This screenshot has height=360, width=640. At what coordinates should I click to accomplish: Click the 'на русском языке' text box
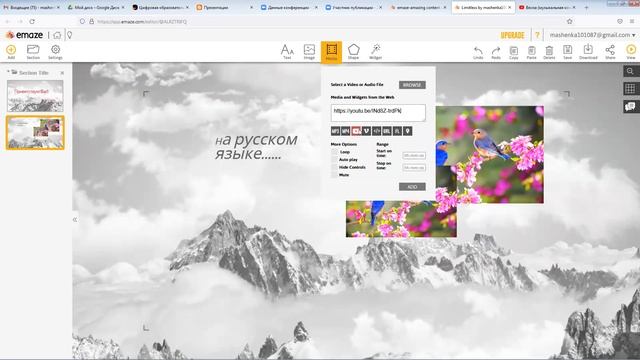[256, 146]
